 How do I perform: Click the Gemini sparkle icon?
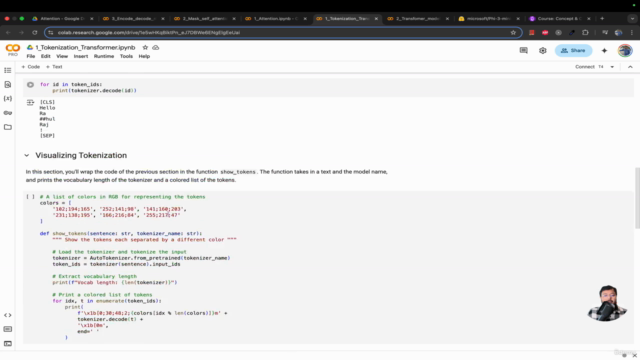[x=604, y=51]
